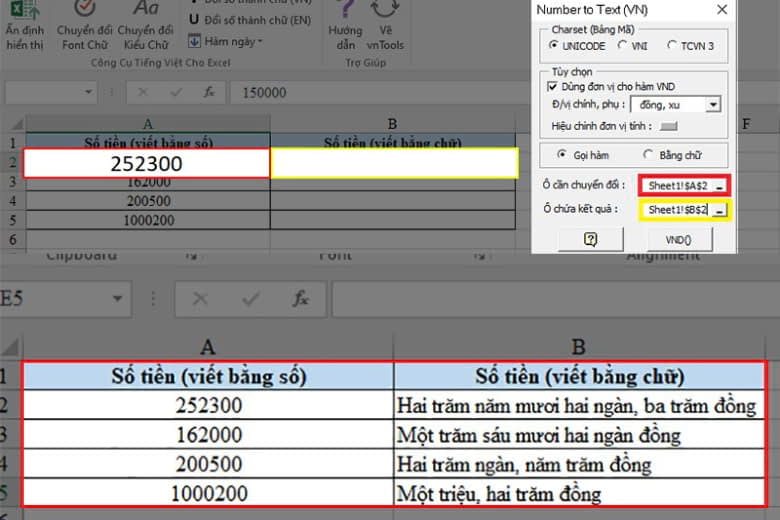Viewport: 780px width, 520px height.
Task: Open Chuyển đổi Font Chữ tool
Action: 85,25
